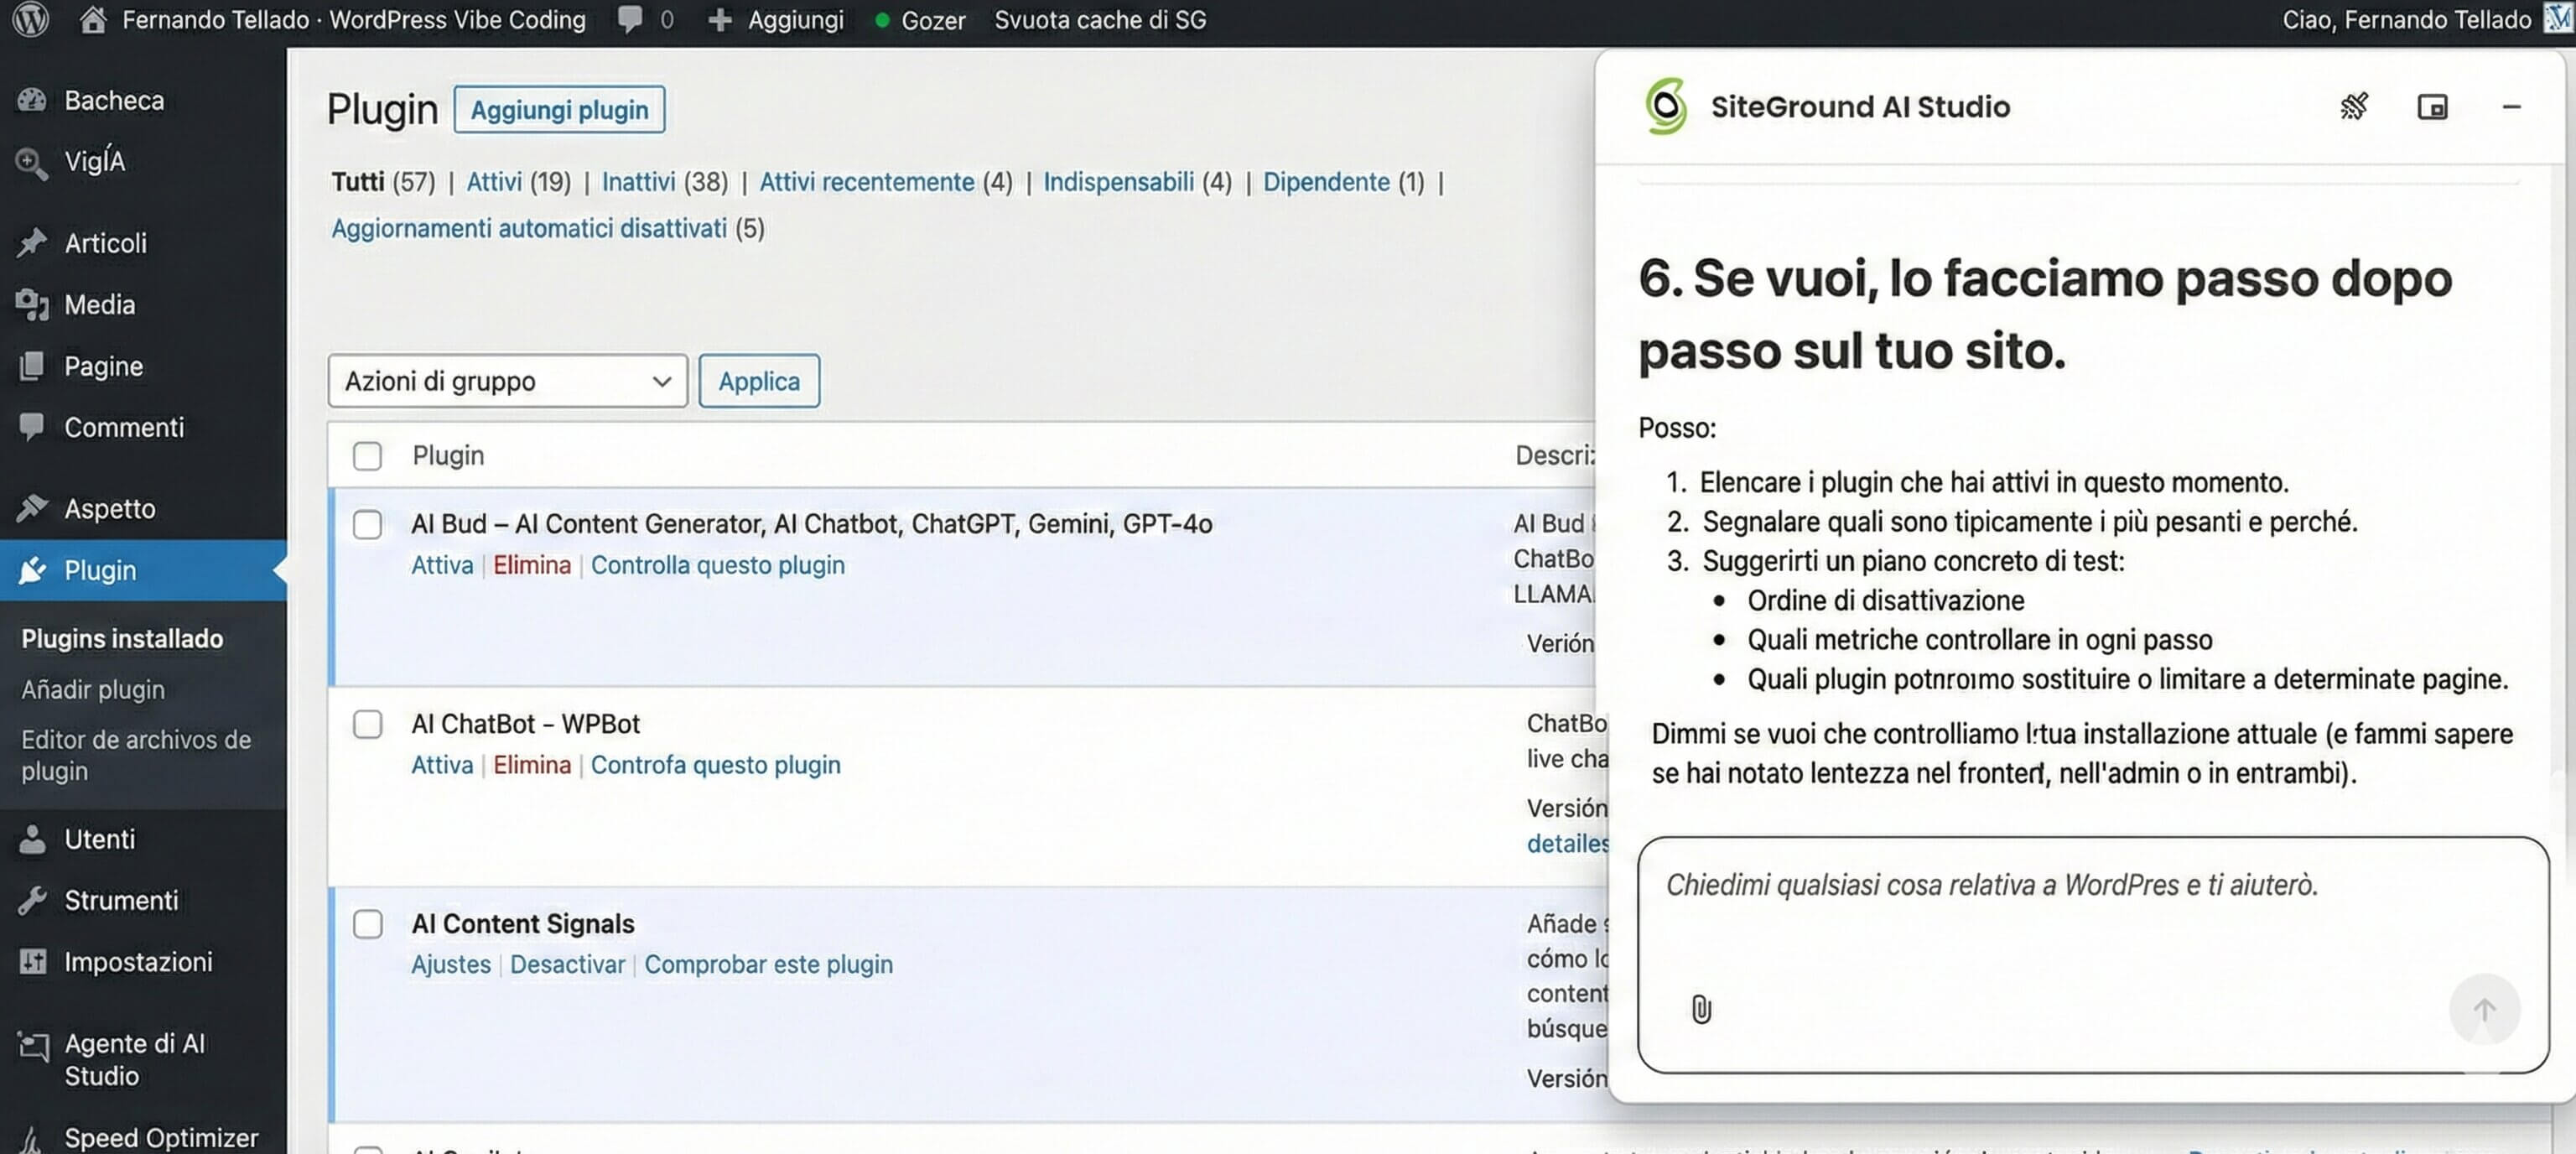
Task: Check the AI Bud plugin checkbox
Action: 367,525
